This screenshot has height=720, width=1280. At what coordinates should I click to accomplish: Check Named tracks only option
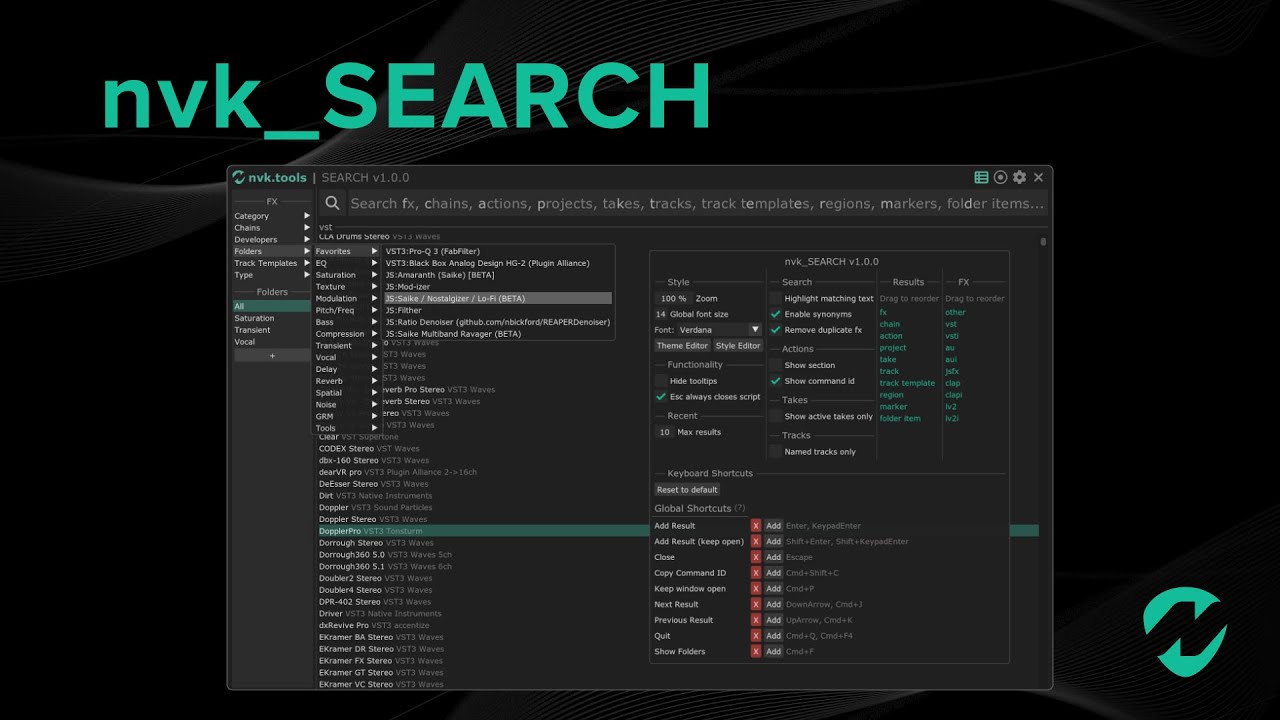775,452
